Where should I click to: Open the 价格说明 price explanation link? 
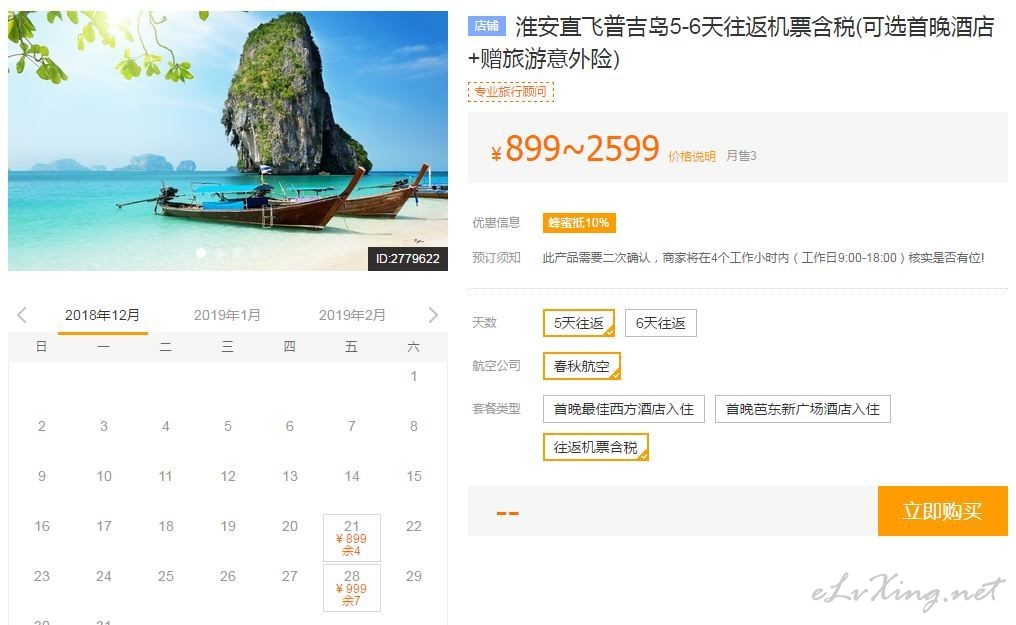pos(691,156)
